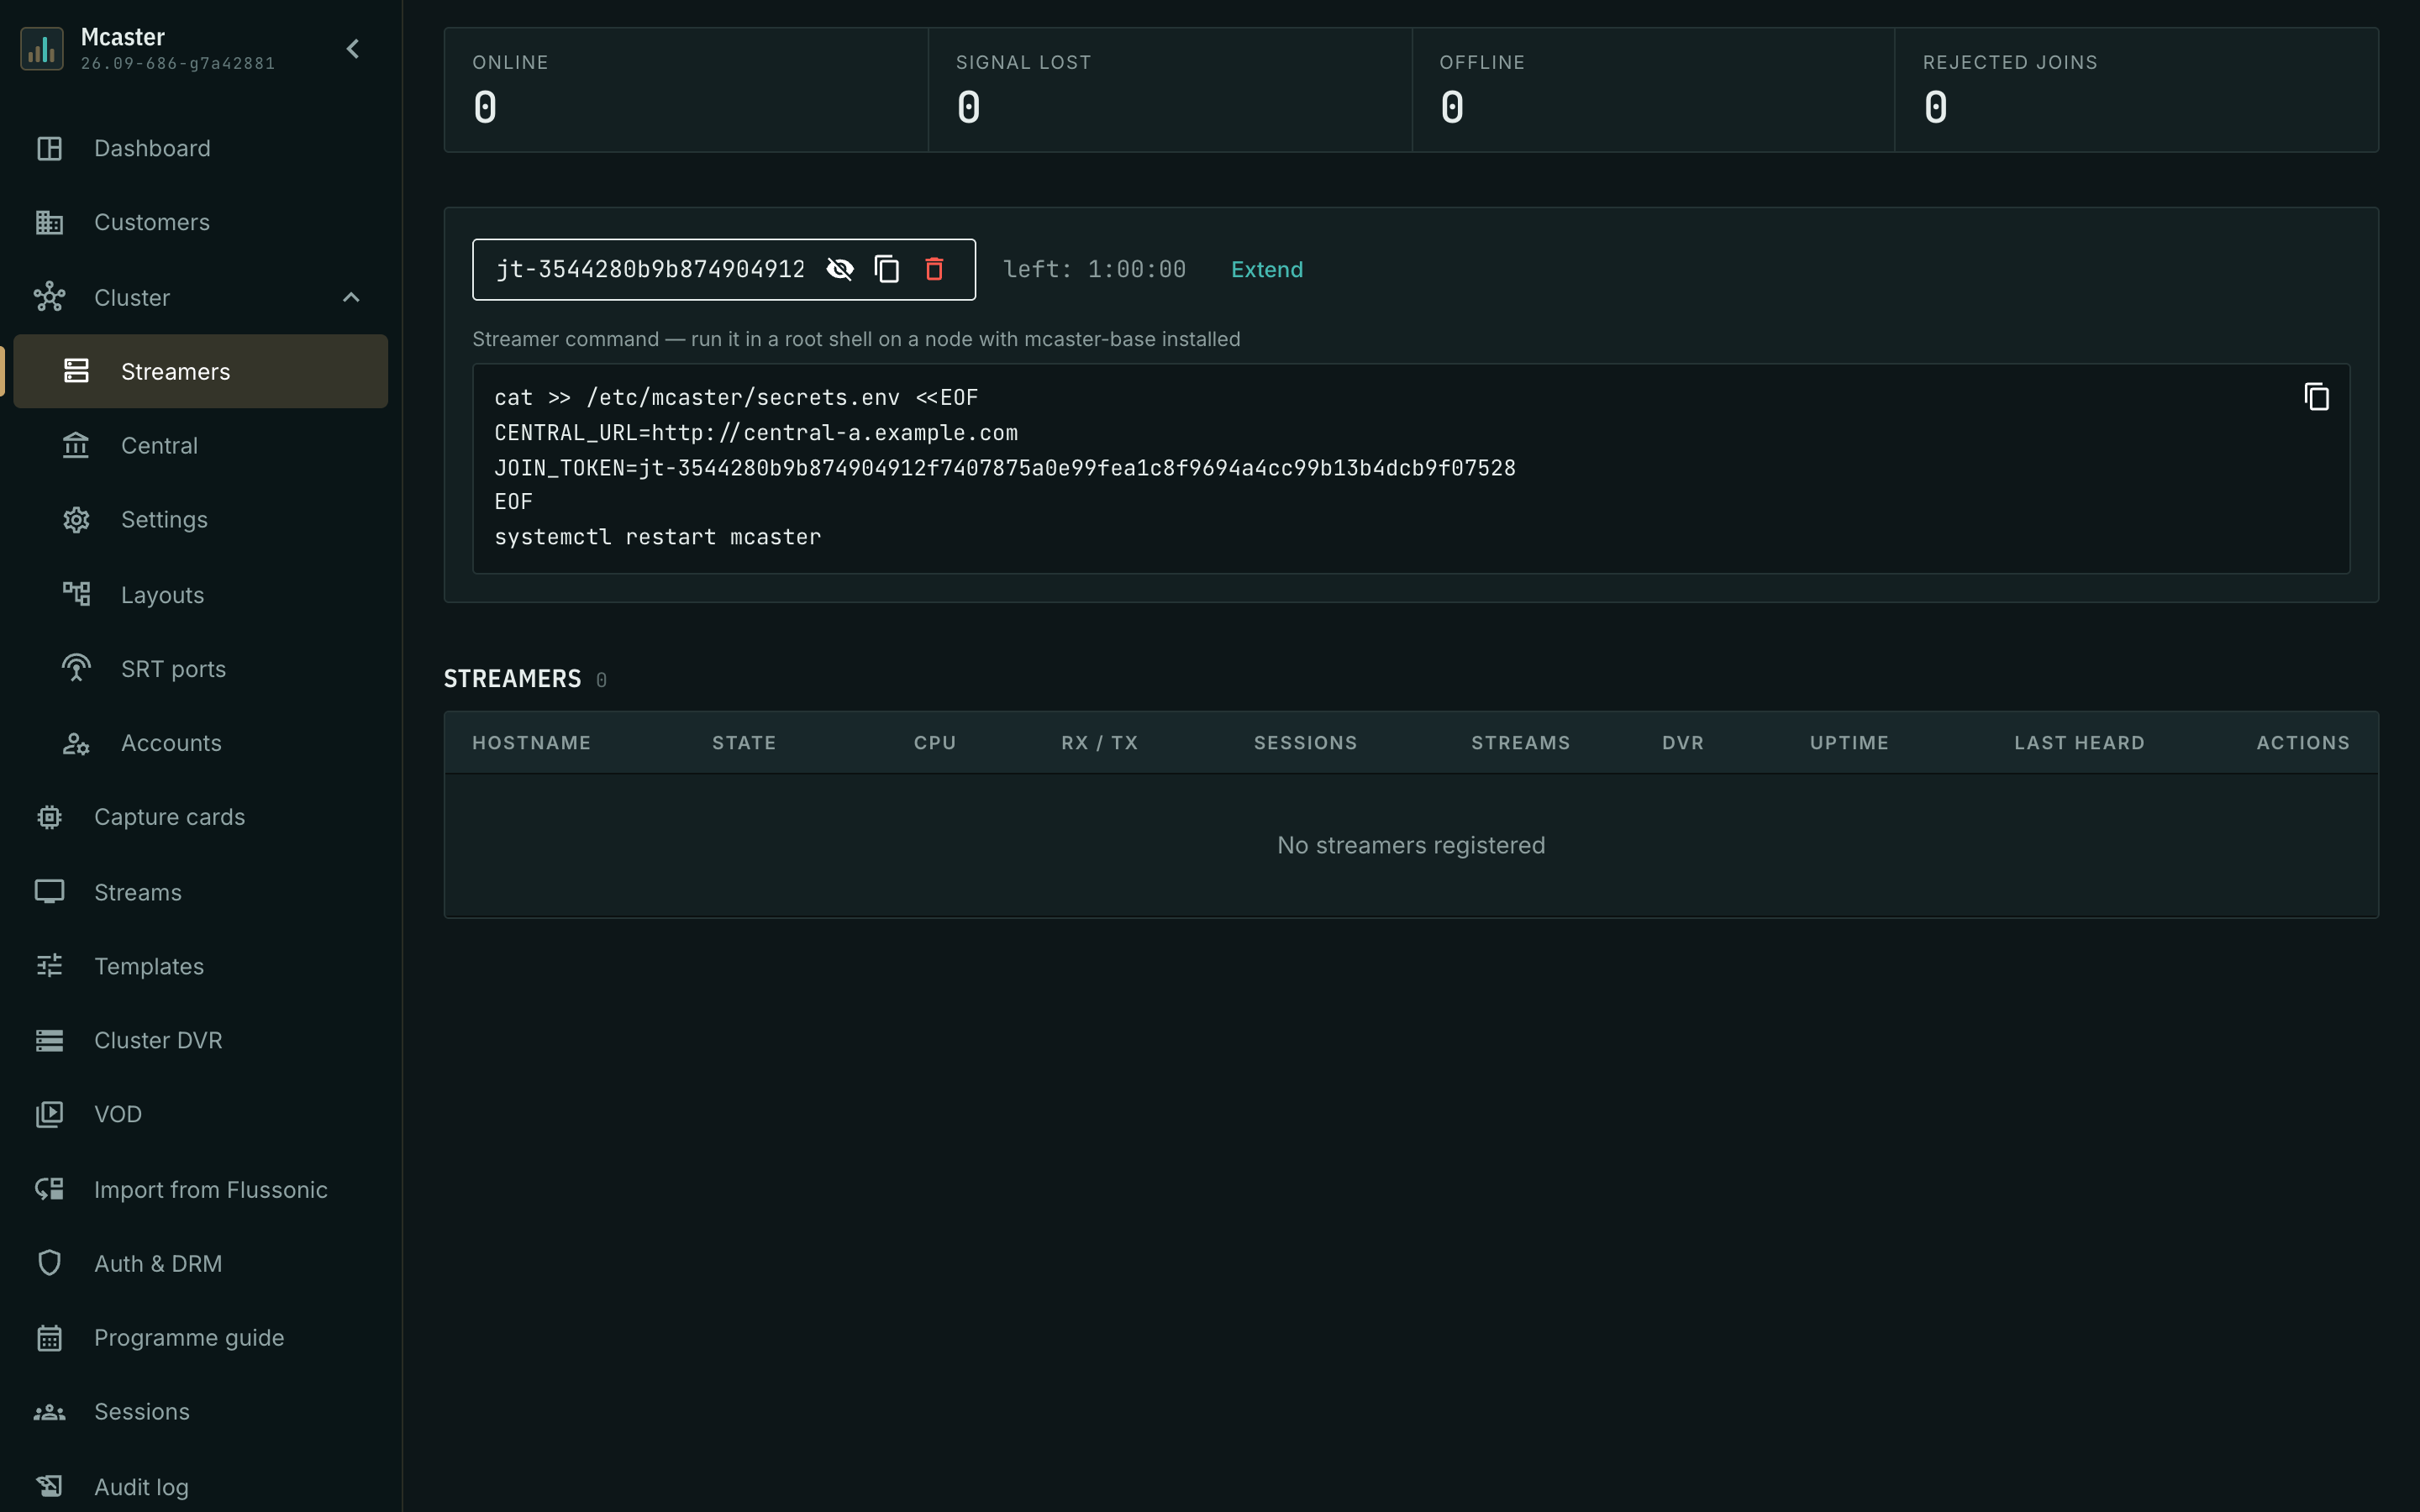This screenshot has height=1512, width=2420.
Task: Click the 'systemctl restart mcaster' line
Action: coord(658,537)
